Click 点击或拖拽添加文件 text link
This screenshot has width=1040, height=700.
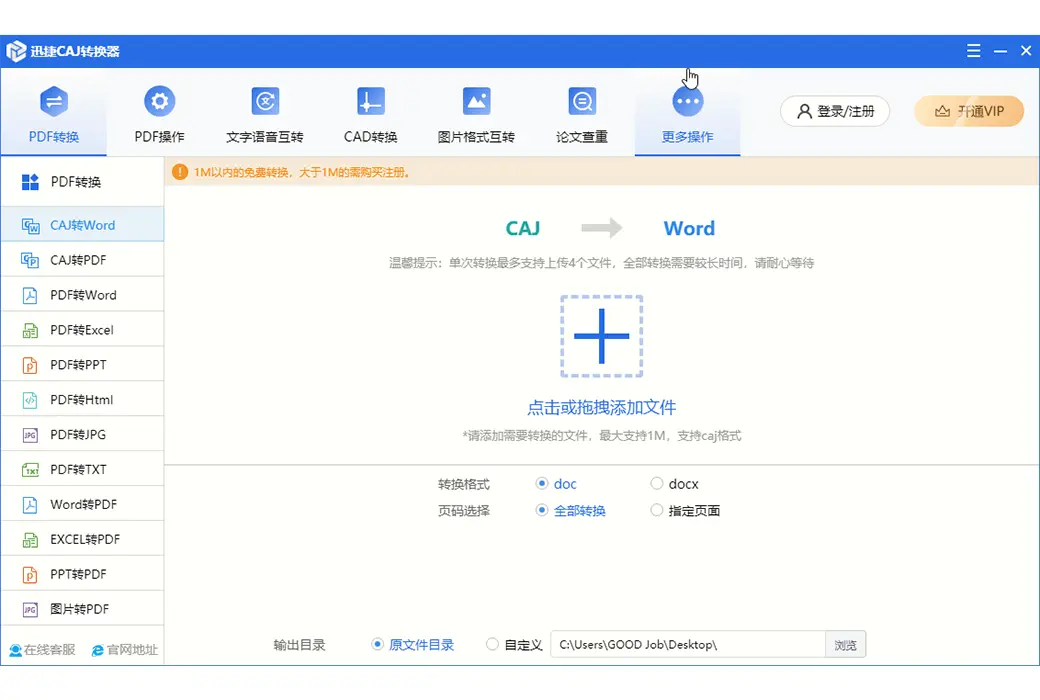pyautogui.click(x=602, y=407)
